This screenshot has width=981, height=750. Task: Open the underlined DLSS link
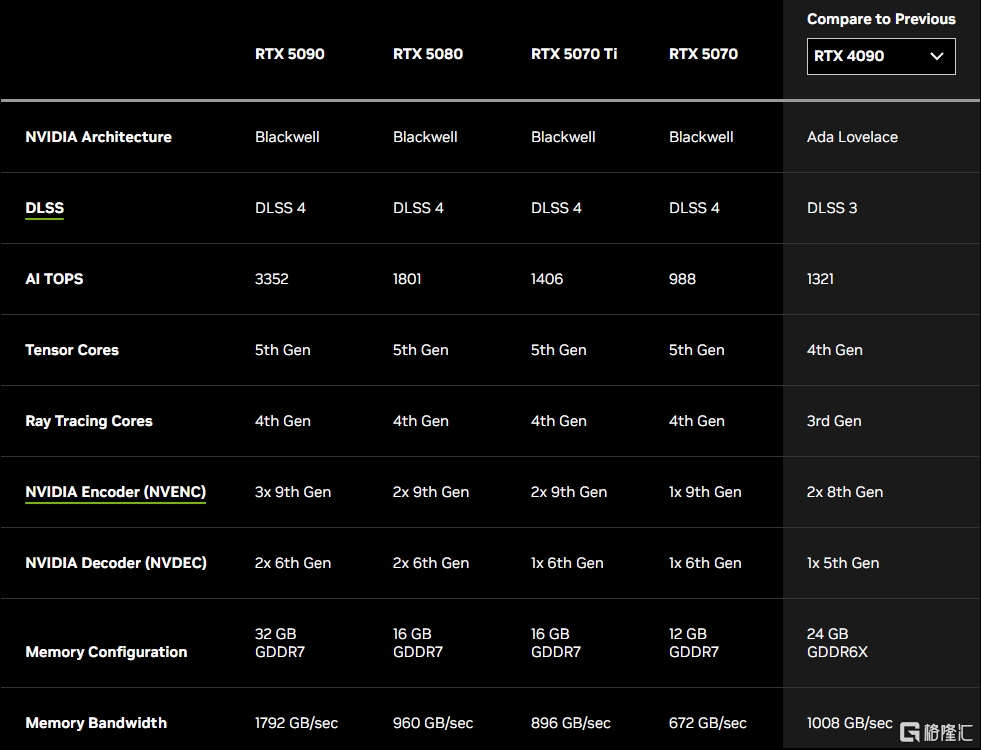point(44,208)
